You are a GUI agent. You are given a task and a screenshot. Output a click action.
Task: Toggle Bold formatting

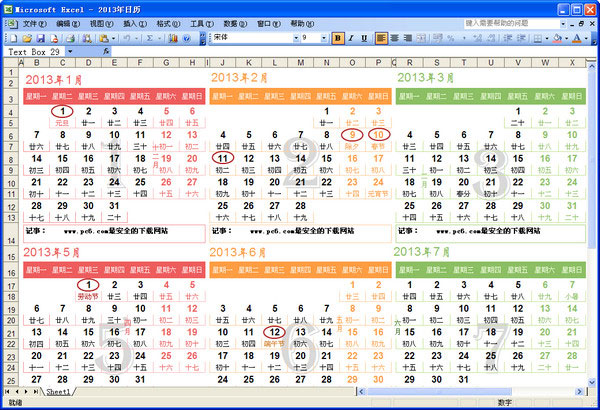coord(338,38)
